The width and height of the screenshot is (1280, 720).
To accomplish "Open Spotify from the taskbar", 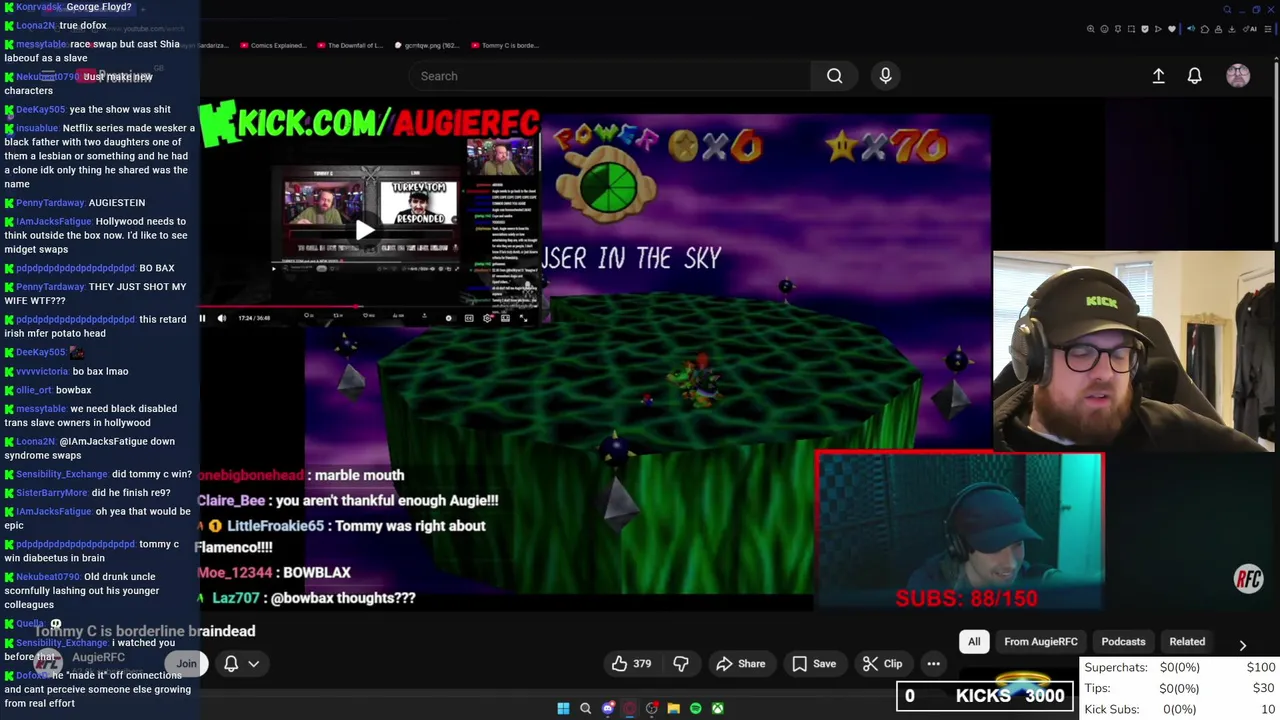I will [x=695, y=709].
